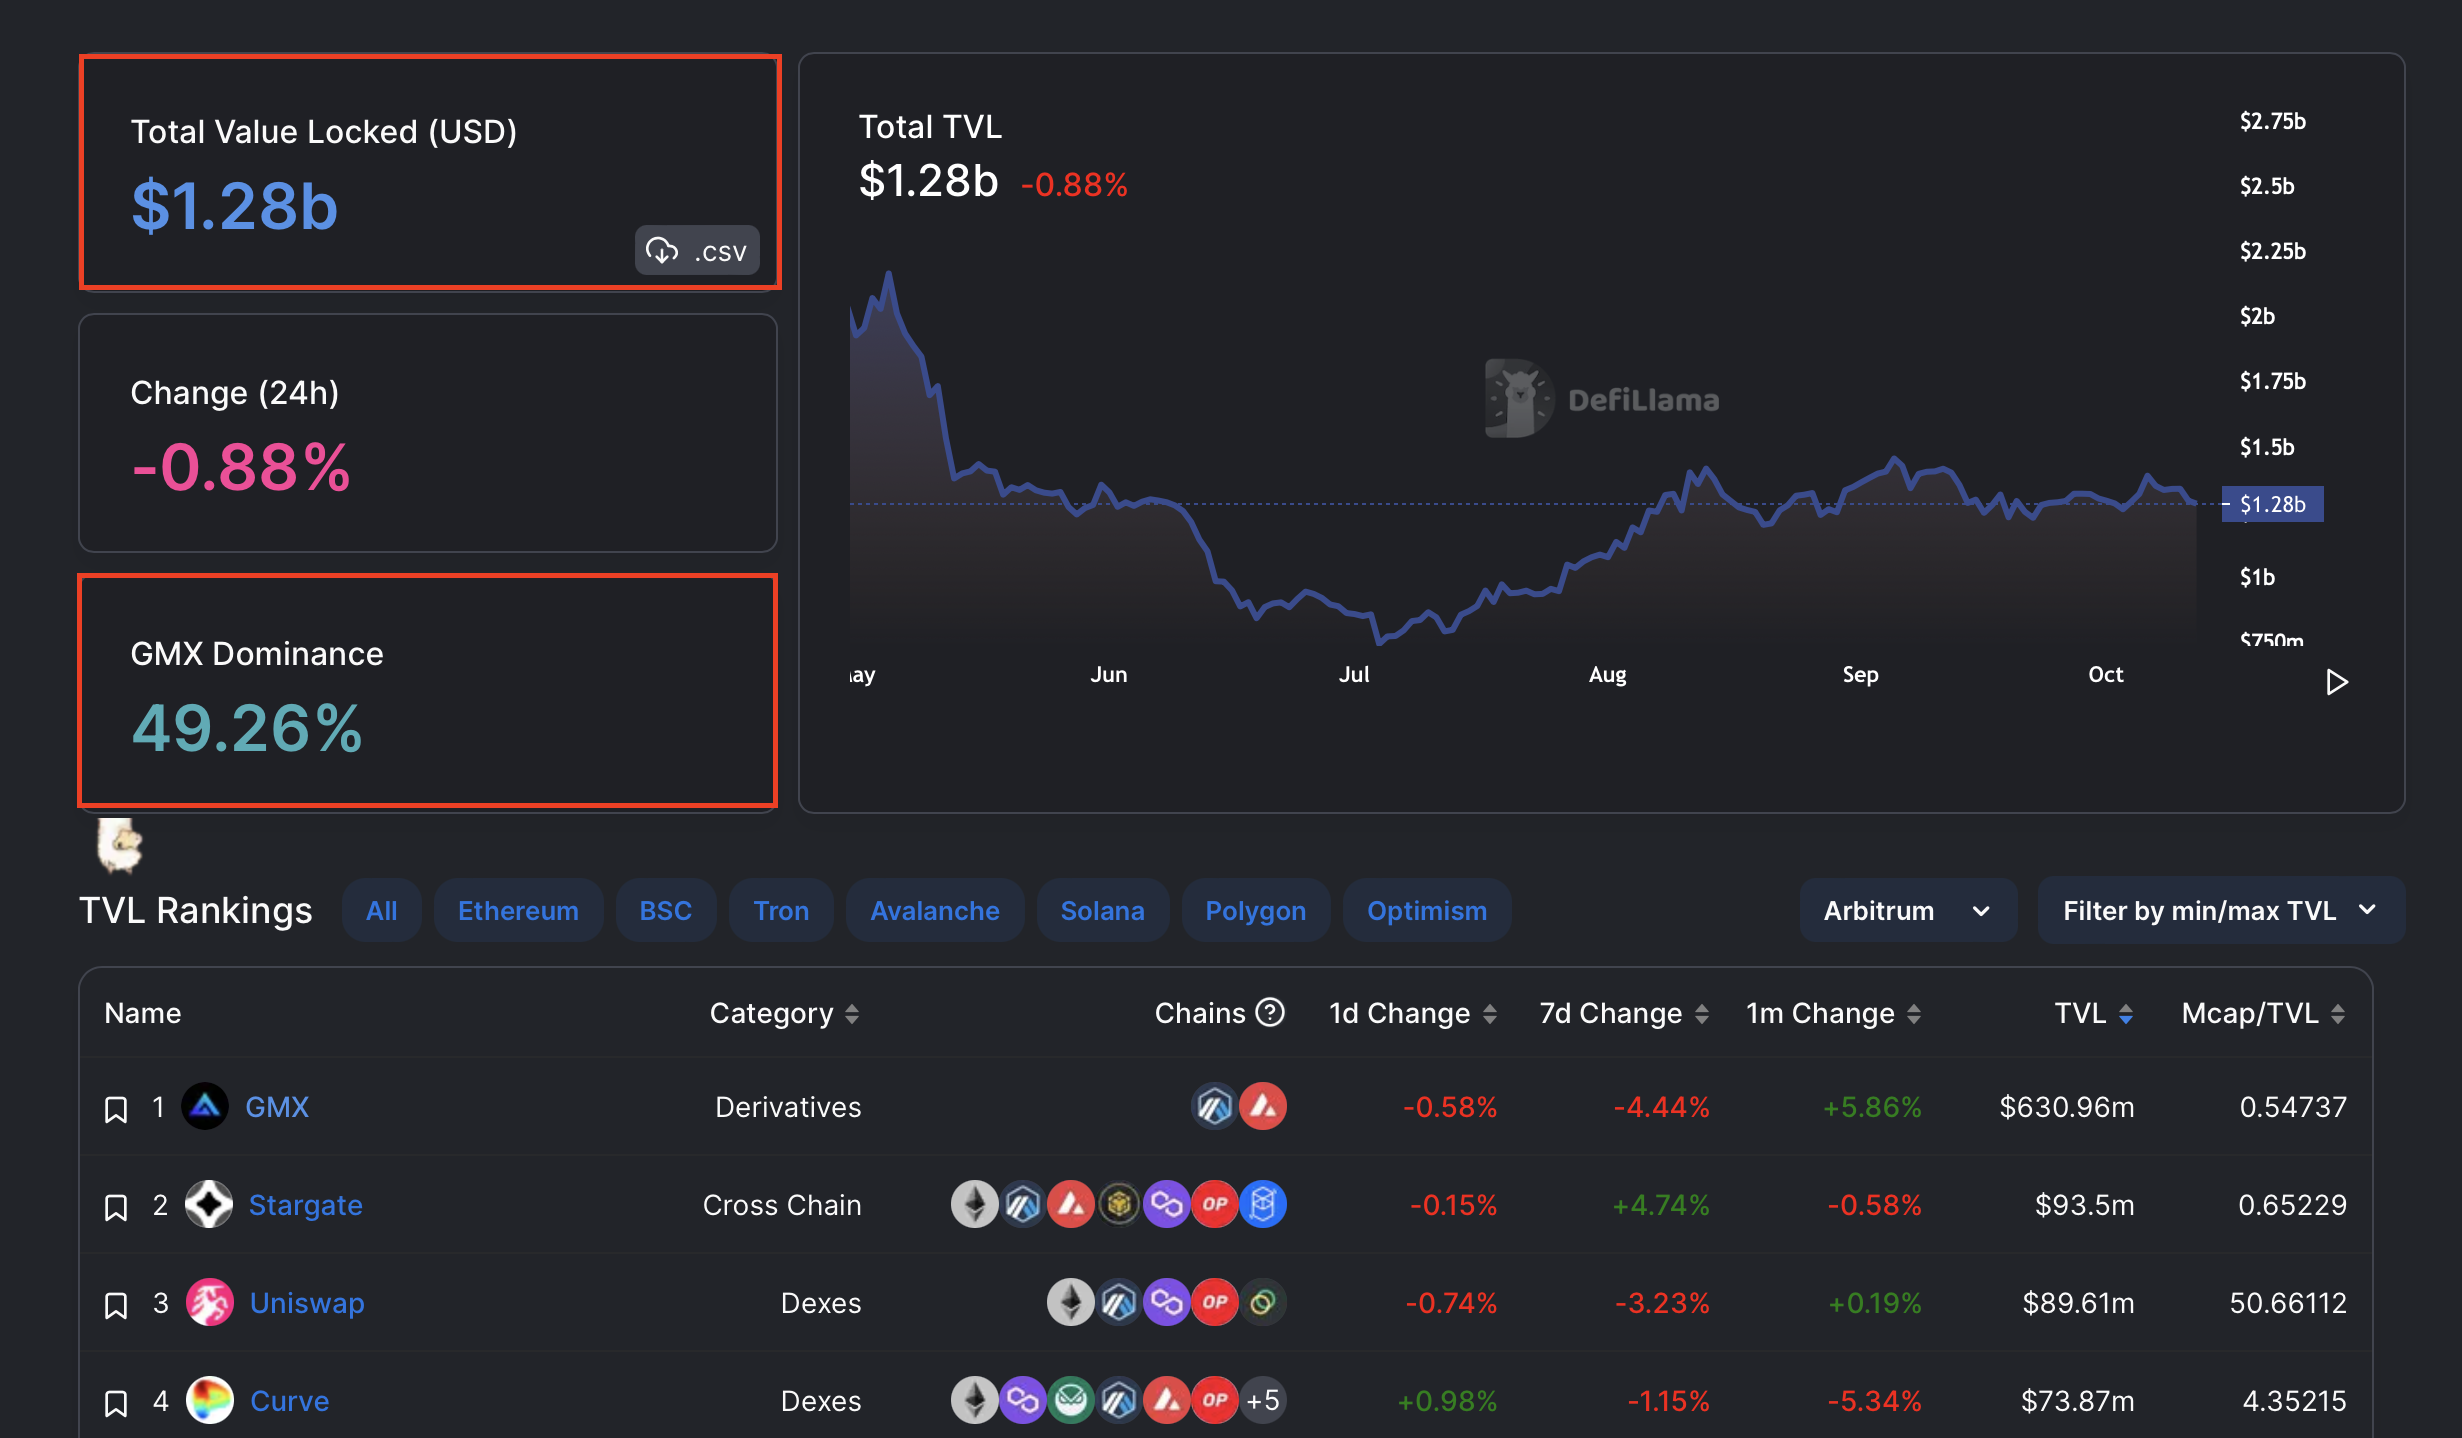Viewport: 2462px width, 1438px height.
Task: Click the $1.28b price label on chart axis
Action: tap(2272, 504)
